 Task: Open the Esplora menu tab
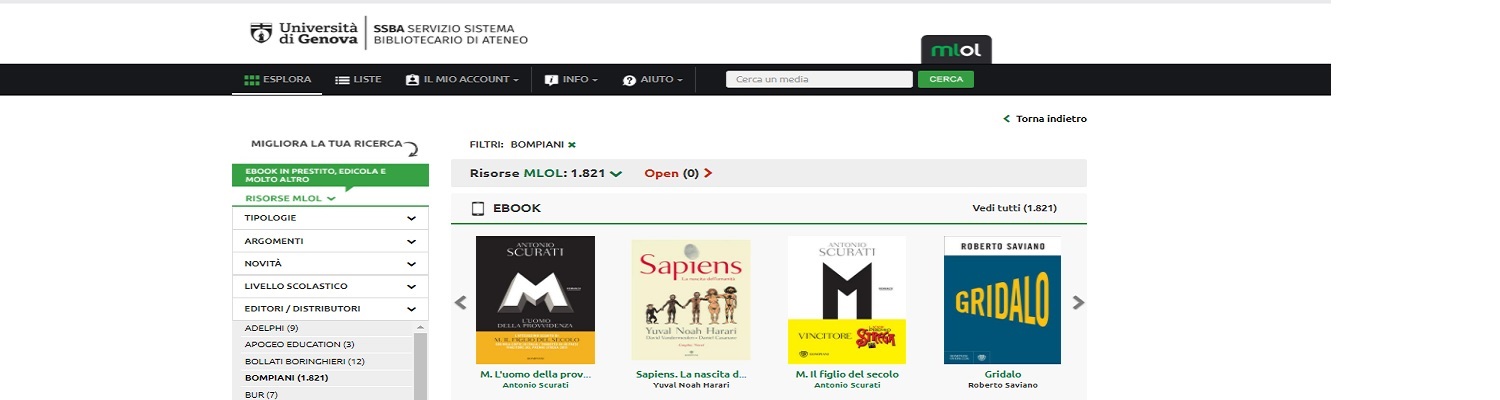coord(277,79)
